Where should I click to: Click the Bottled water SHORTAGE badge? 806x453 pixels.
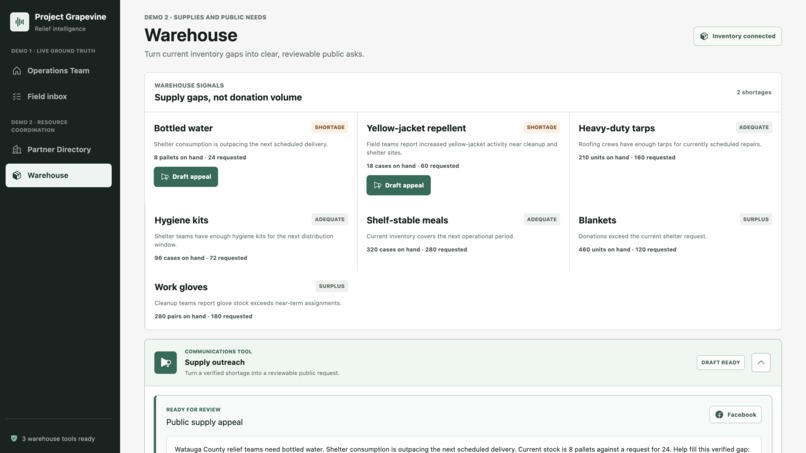pos(329,127)
